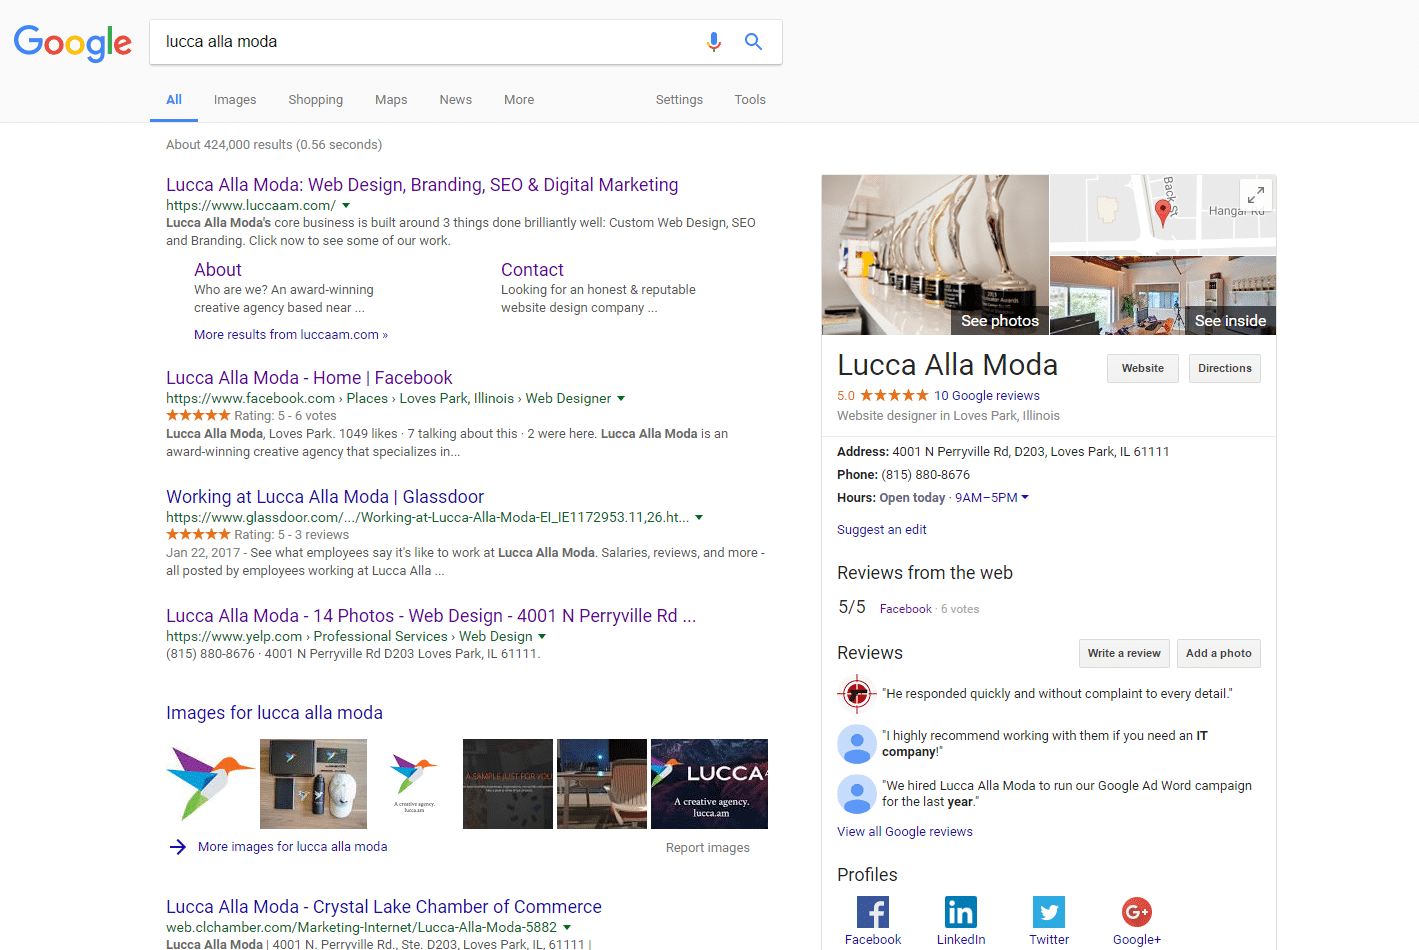The height and width of the screenshot is (950, 1419).
Task: Click Suggest an edit link
Action: tap(882, 530)
